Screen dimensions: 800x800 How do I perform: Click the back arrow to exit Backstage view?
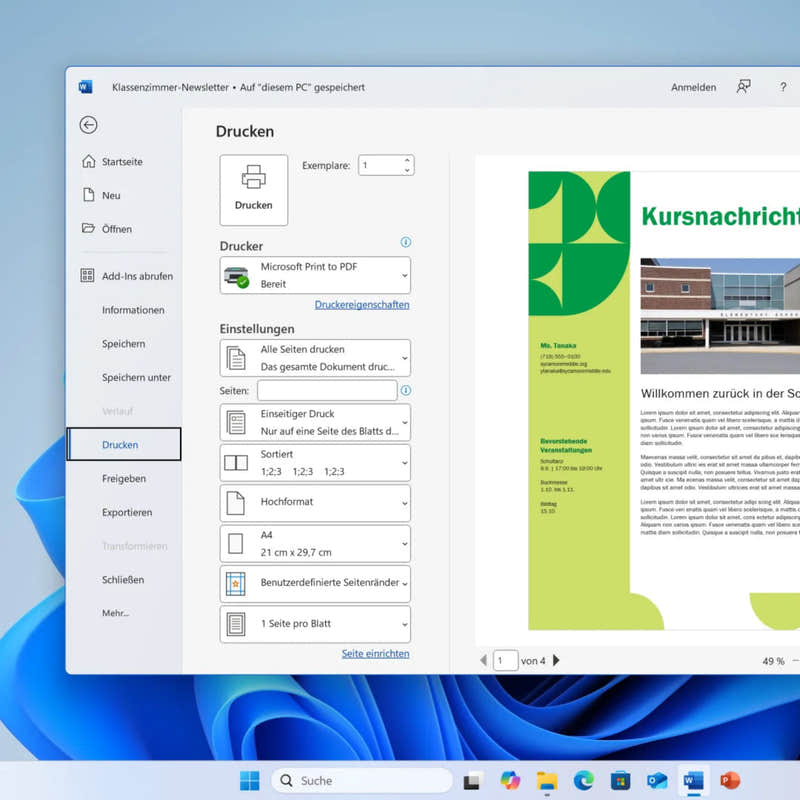tap(88, 124)
